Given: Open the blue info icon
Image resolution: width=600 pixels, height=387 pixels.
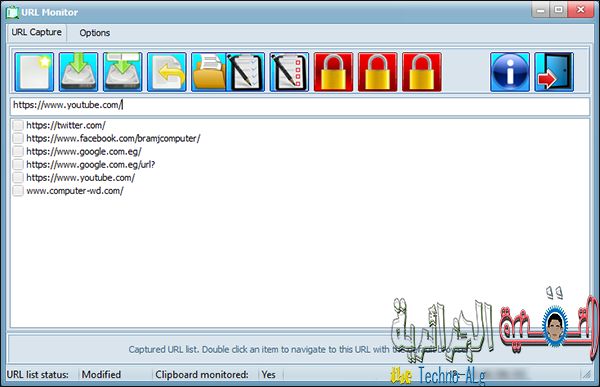Looking at the screenshot, I should coord(510,72).
